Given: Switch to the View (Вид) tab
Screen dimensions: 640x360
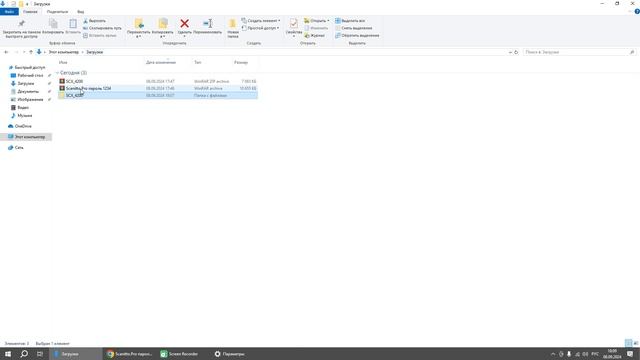Looking at the screenshot, I should (x=81, y=12).
